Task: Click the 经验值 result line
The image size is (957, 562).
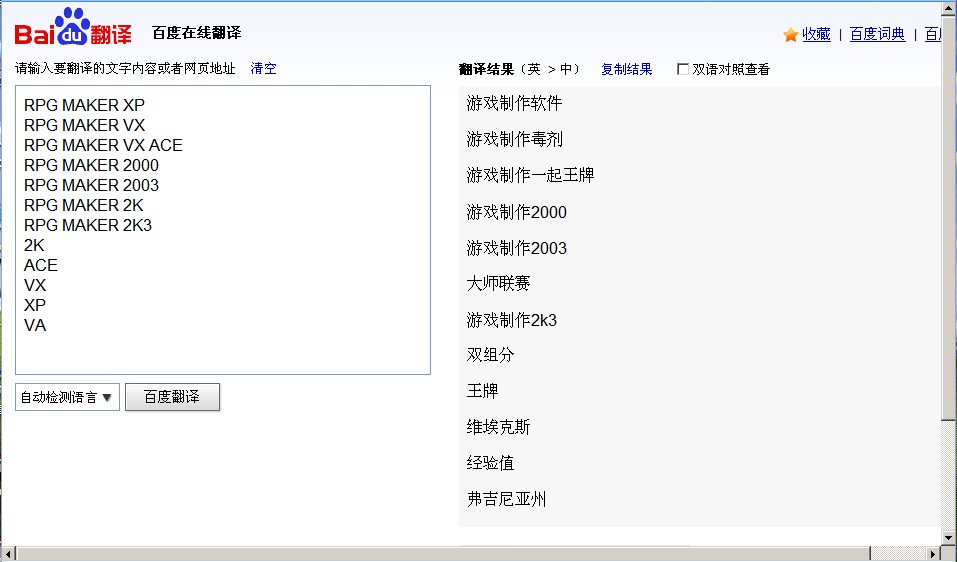Action: pyautogui.click(x=490, y=463)
